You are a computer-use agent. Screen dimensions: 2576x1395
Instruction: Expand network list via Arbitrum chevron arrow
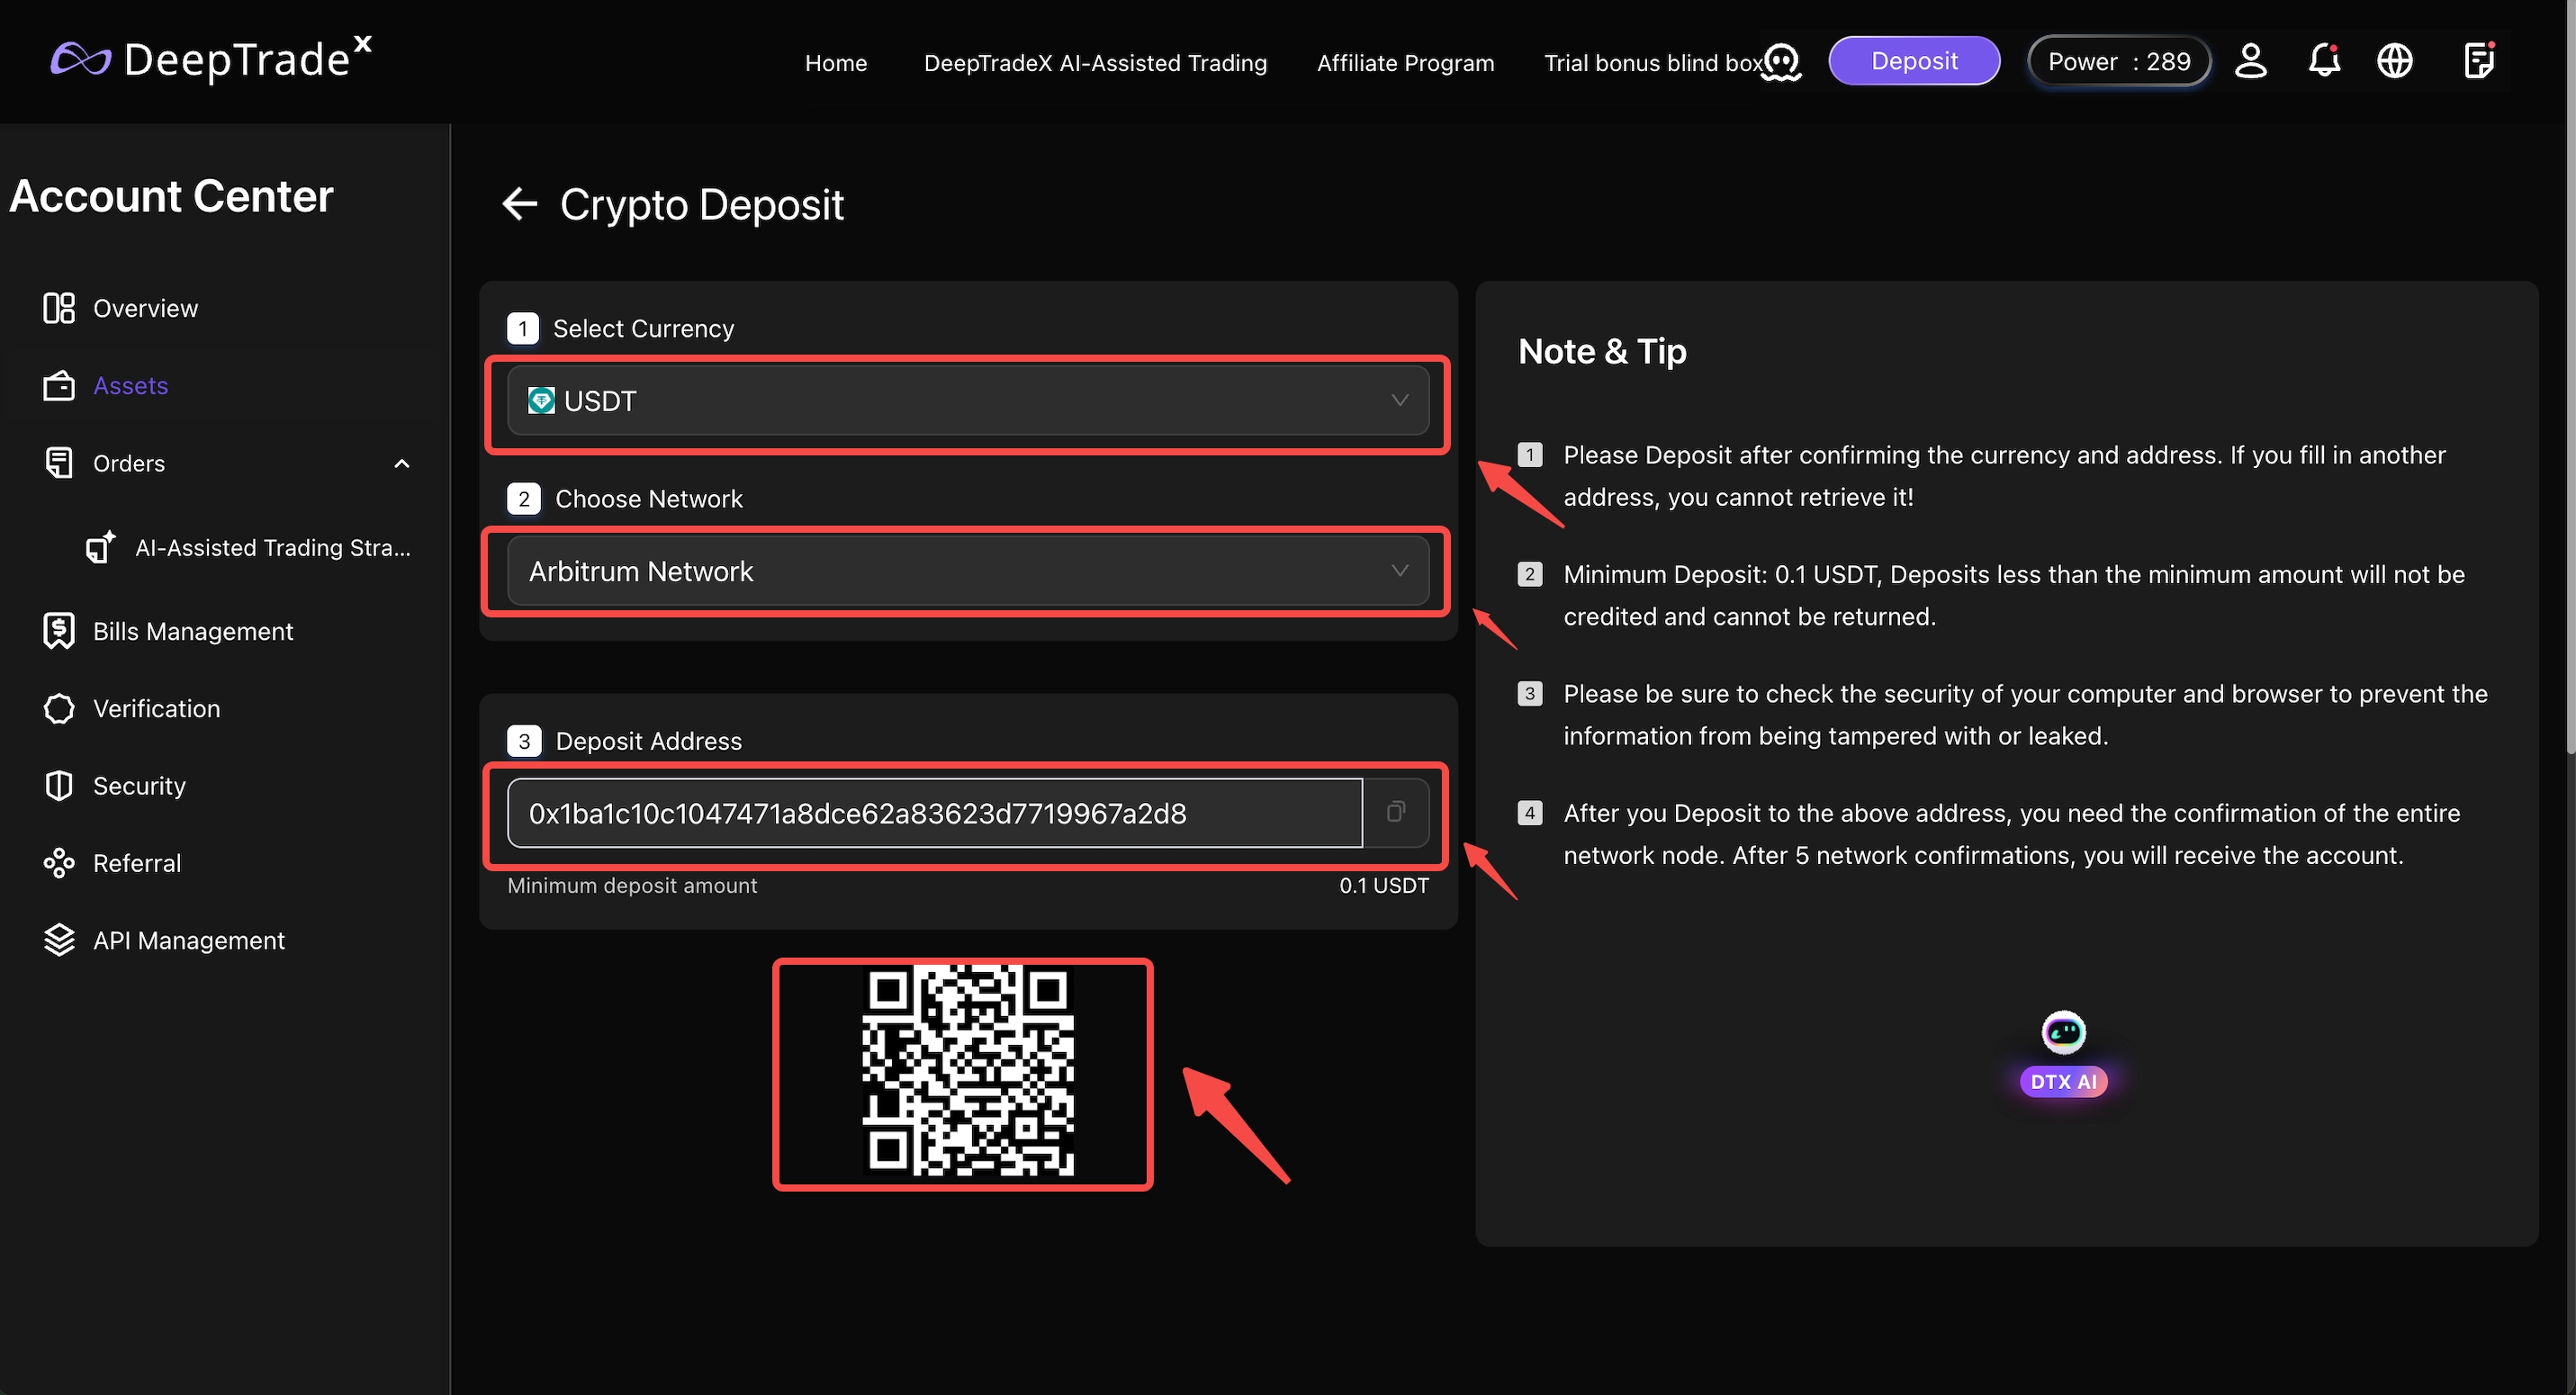click(1400, 571)
